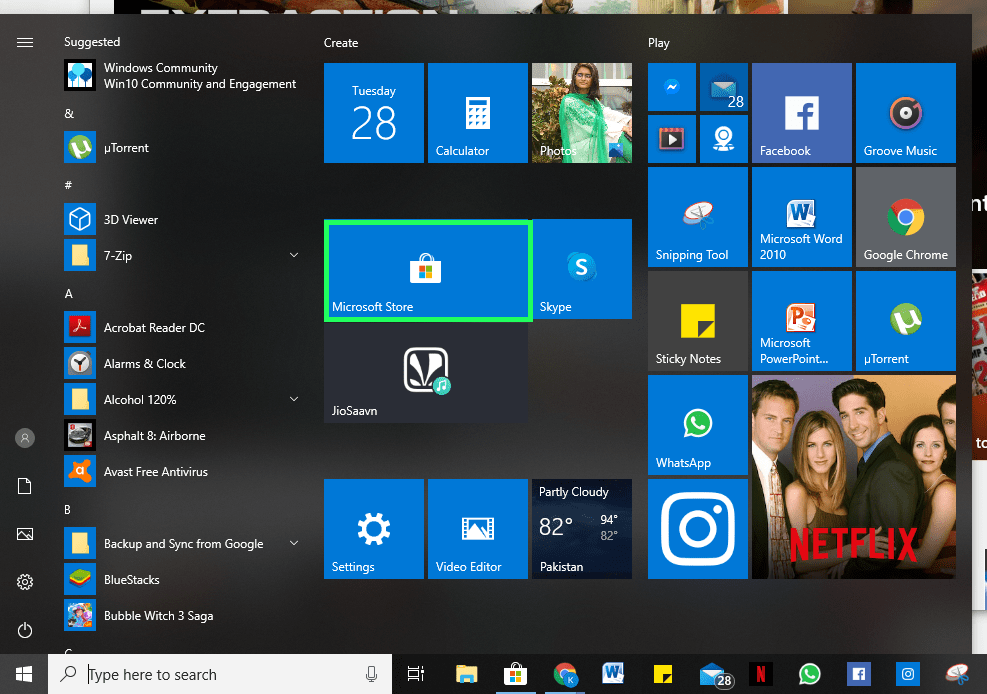Open the Microsoft Store tile

(x=428, y=271)
